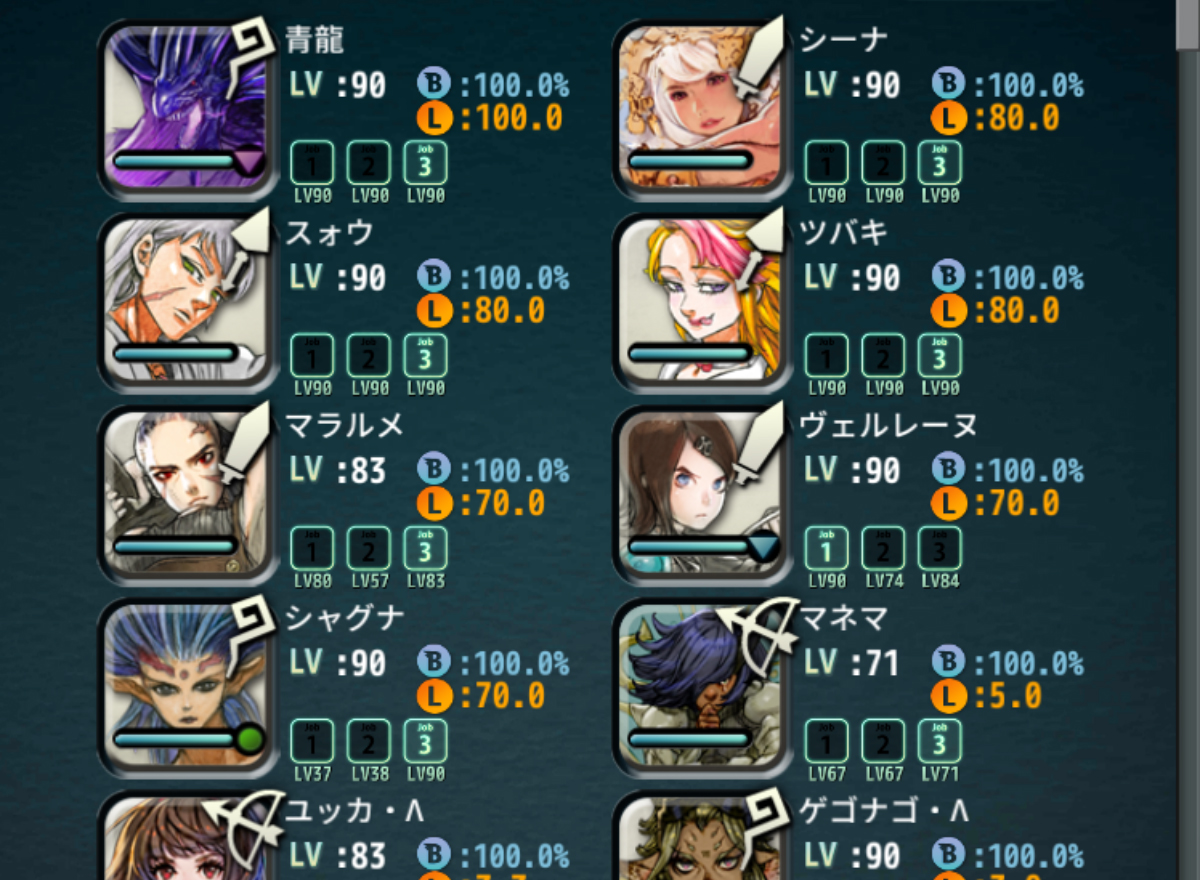Click the orange L coin icon for スォウ
Viewport: 1200px width, 880px height.
[x=435, y=311]
